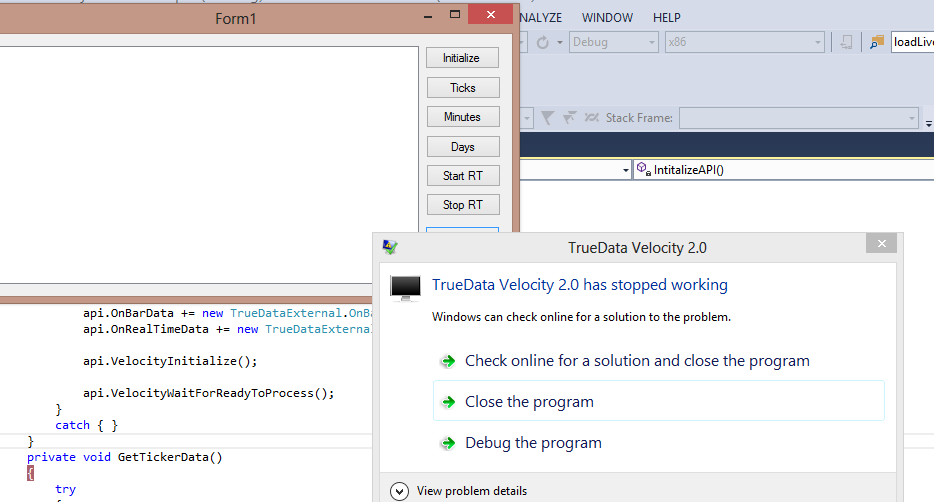Open the HELP menu
Image resolution: width=934 pixels, height=502 pixels.
click(x=667, y=17)
